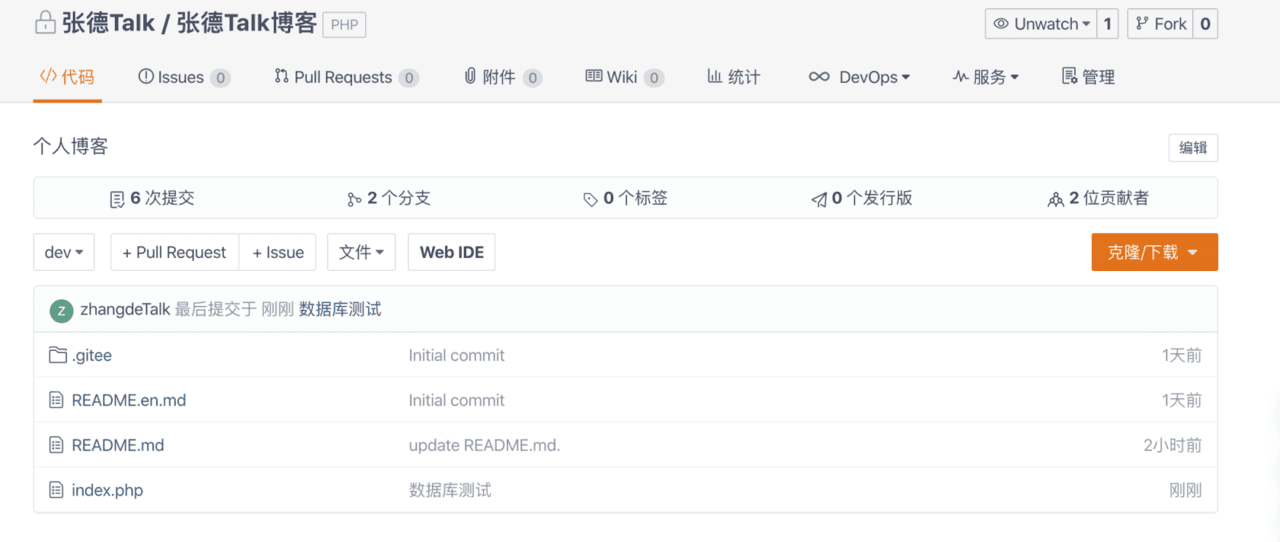Click the DevOps infinity icon
Screen dimensions: 1280x542
819,77
